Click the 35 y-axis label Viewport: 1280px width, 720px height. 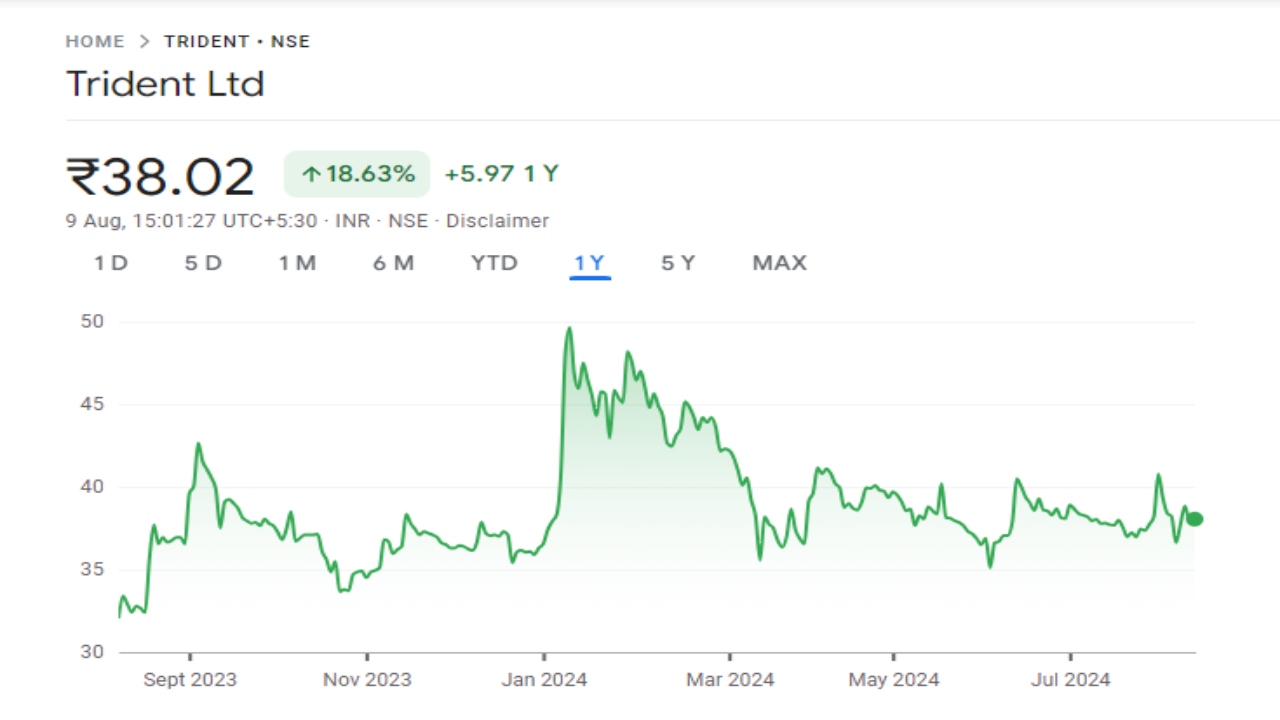tap(93, 569)
